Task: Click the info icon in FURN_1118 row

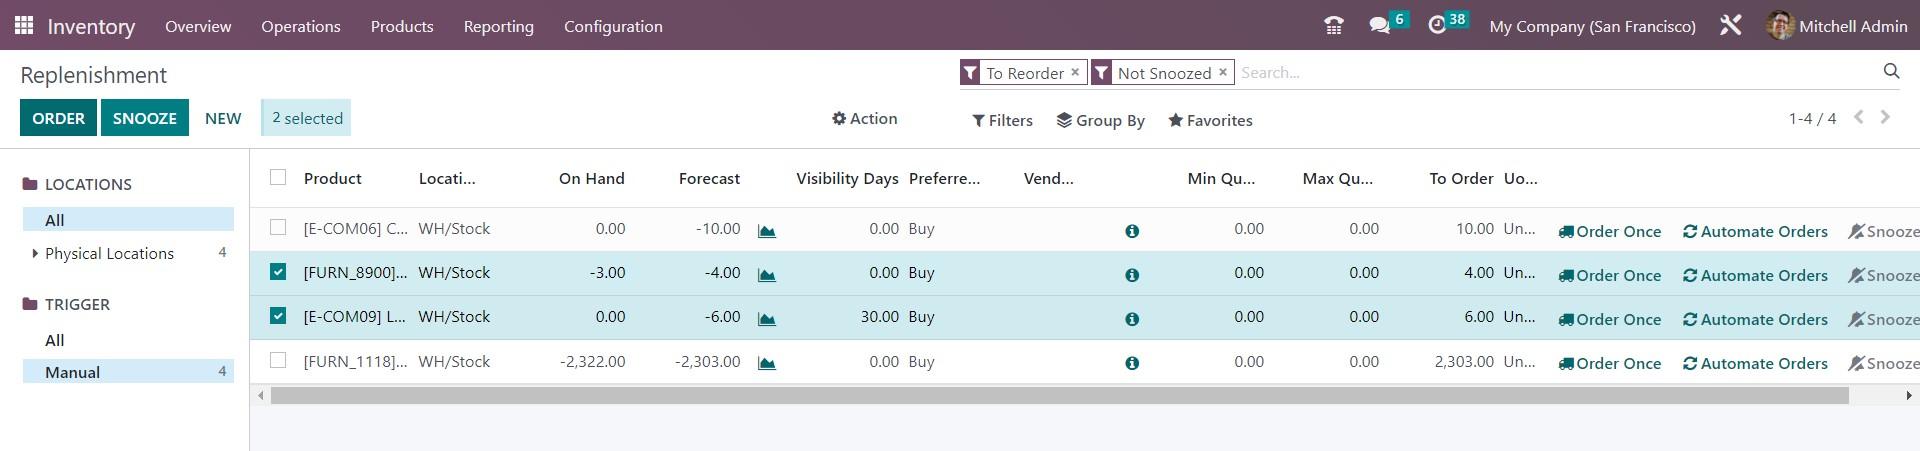Action: (1132, 363)
